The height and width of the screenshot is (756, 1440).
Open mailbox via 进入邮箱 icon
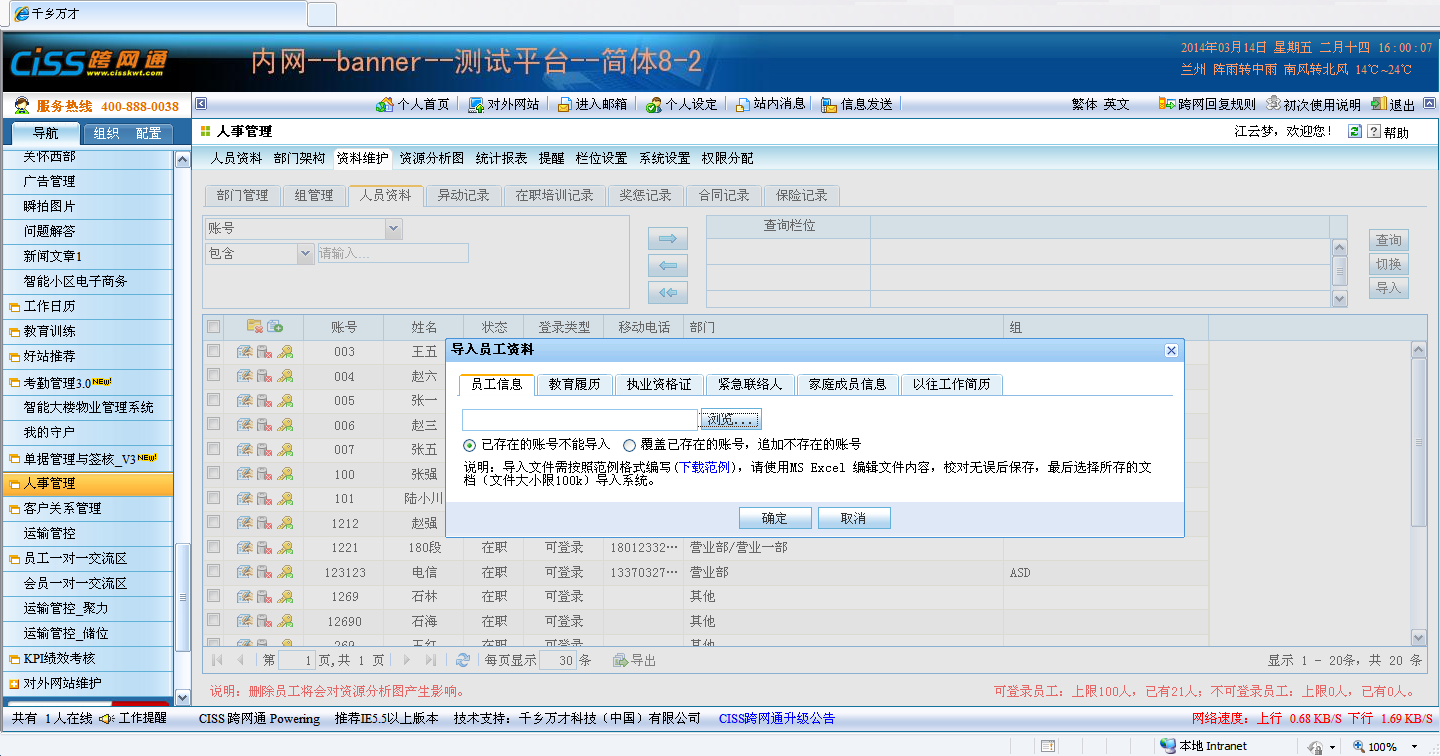(x=564, y=104)
